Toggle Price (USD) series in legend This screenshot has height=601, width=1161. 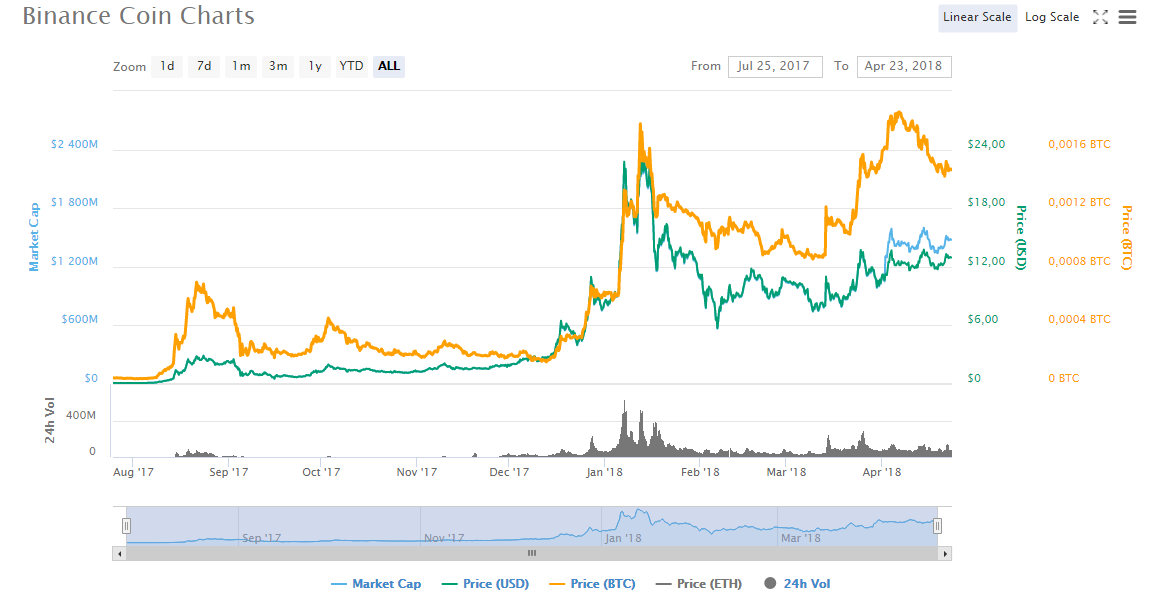[485, 584]
